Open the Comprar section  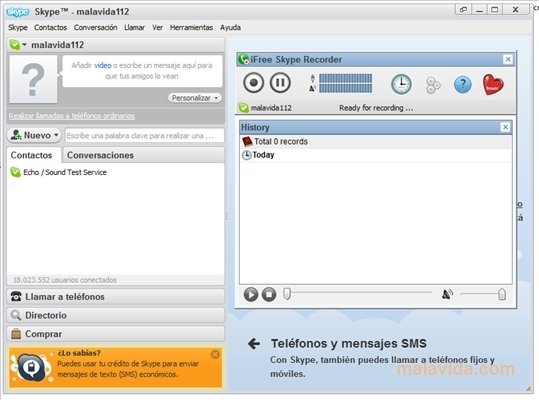click(x=116, y=334)
